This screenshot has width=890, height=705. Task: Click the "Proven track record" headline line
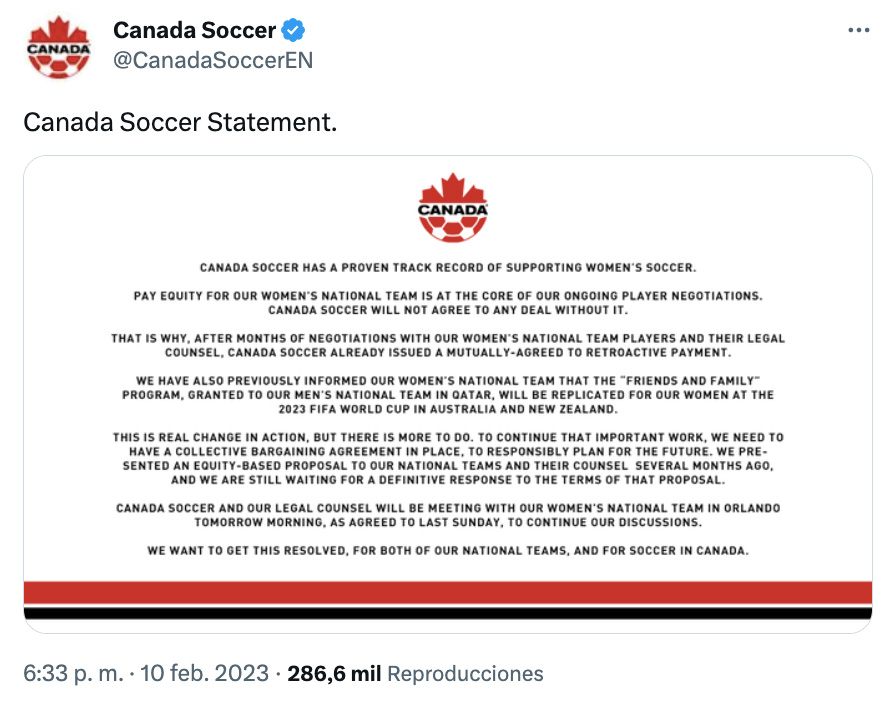point(447,268)
